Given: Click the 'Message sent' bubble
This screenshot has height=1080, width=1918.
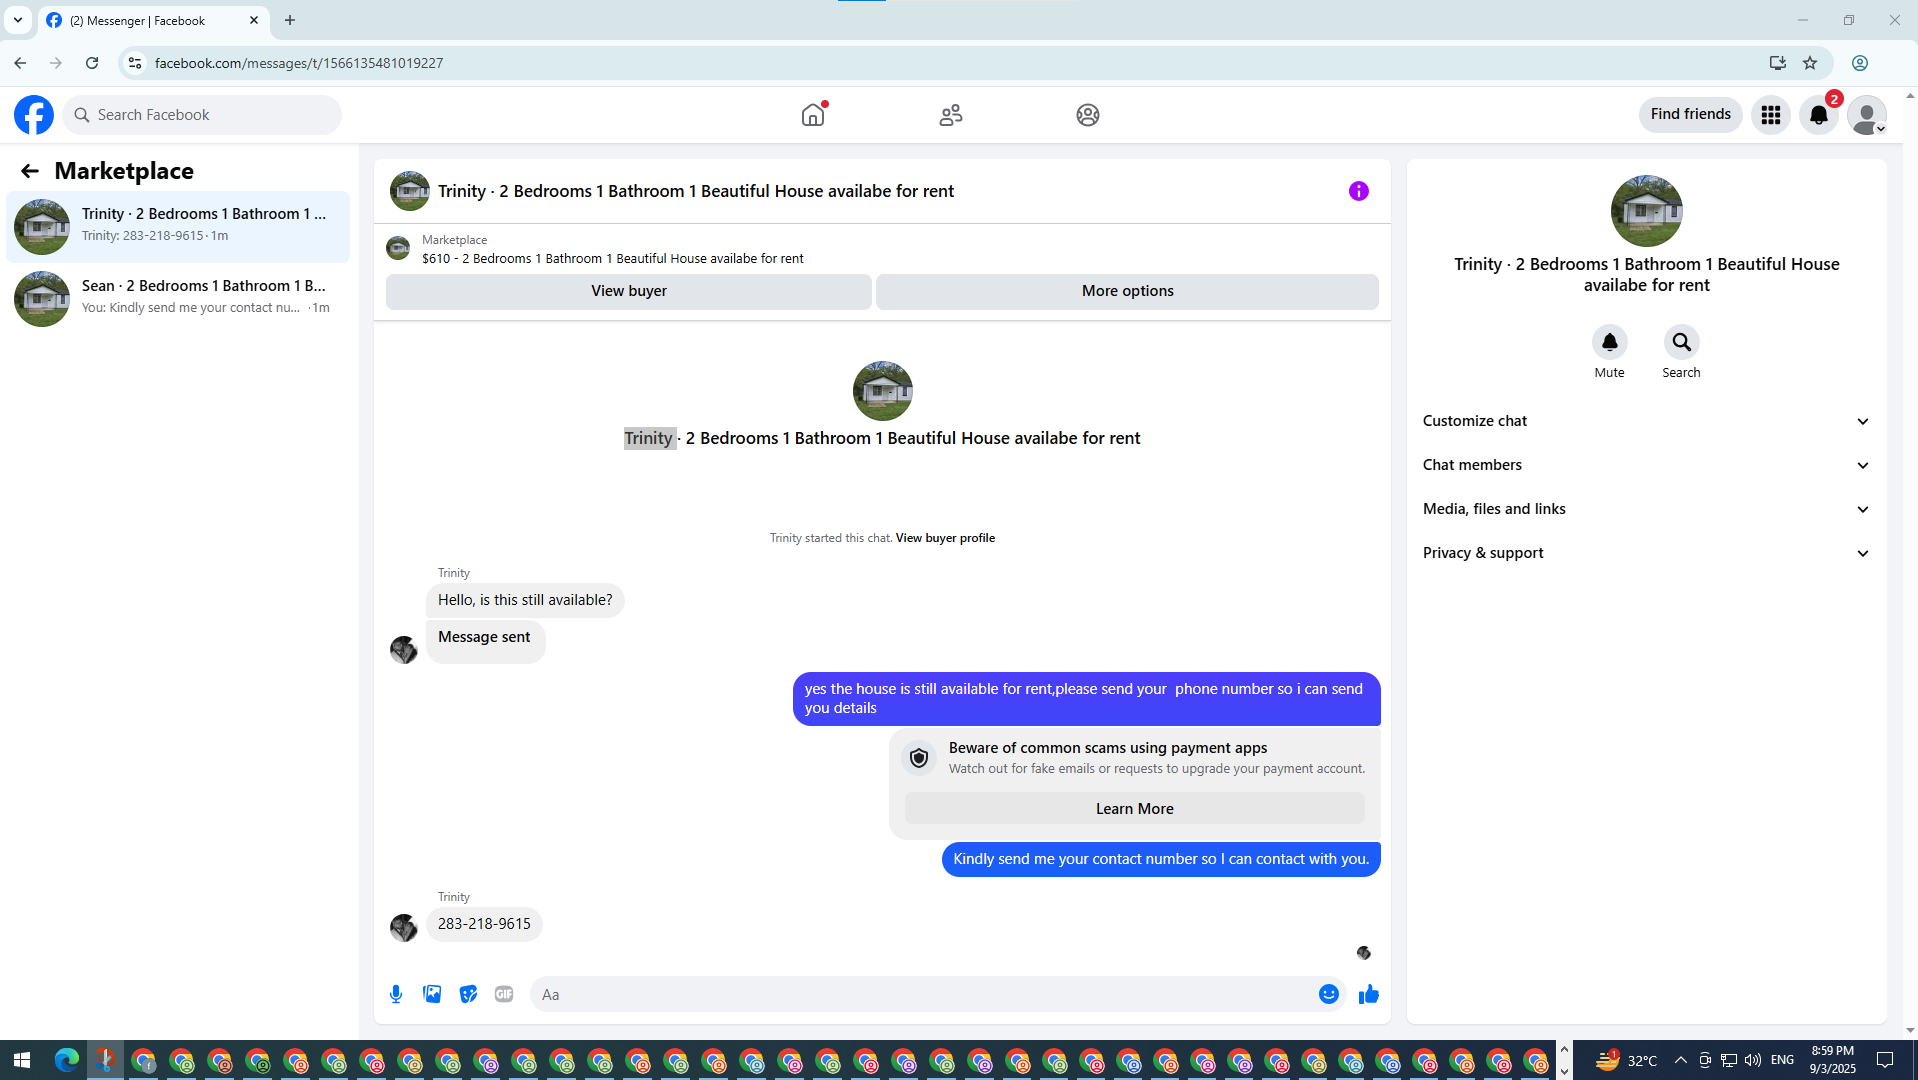Looking at the screenshot, I should coord(485,640).
